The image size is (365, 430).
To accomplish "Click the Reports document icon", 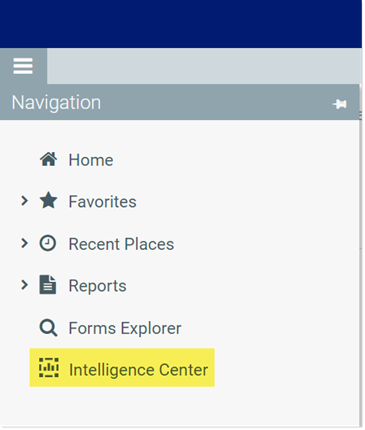I will [x=48, y=285].
